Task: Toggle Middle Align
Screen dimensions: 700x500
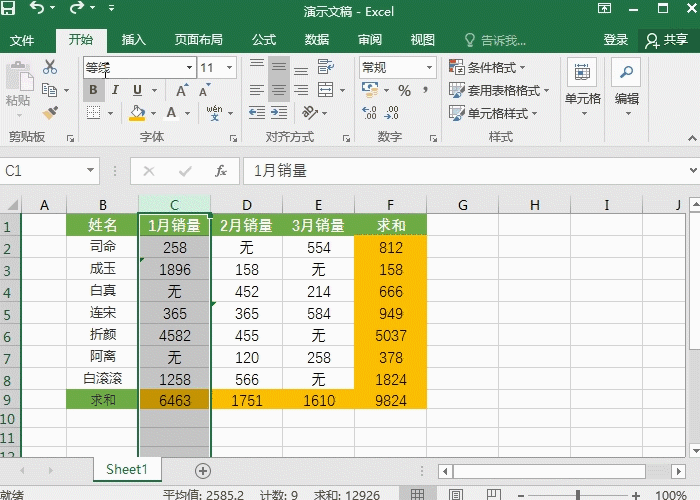Action: pyautogui.click(x=279, y=67)
